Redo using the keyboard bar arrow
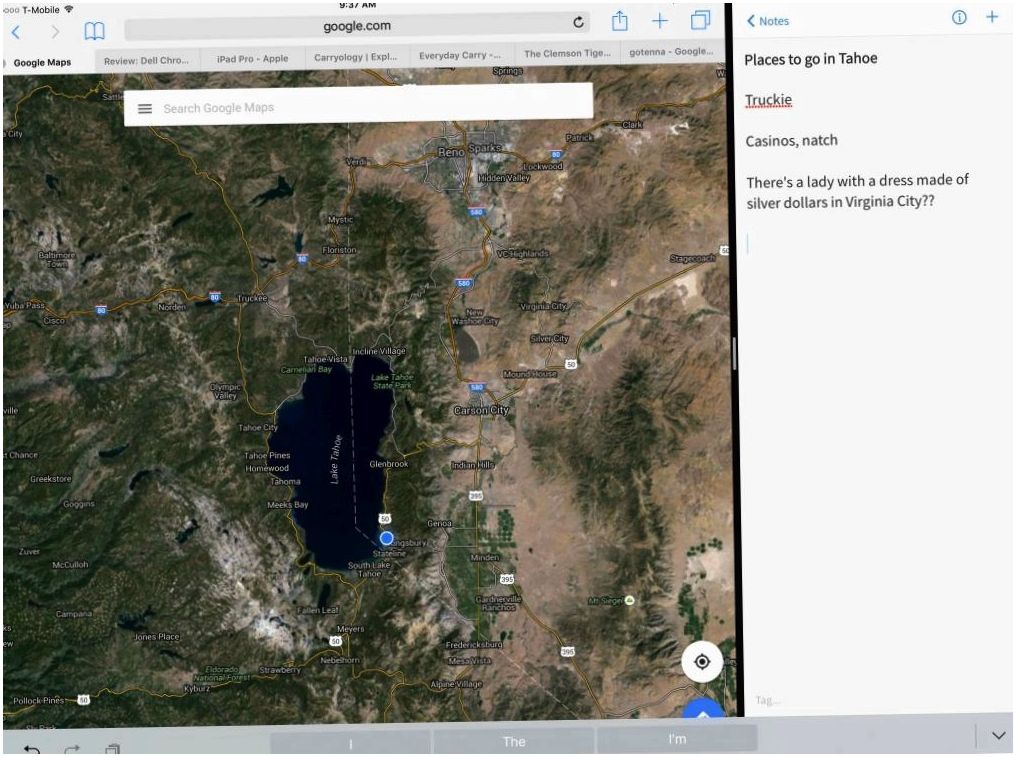1016x757 pixels. (x=72, y=749)
